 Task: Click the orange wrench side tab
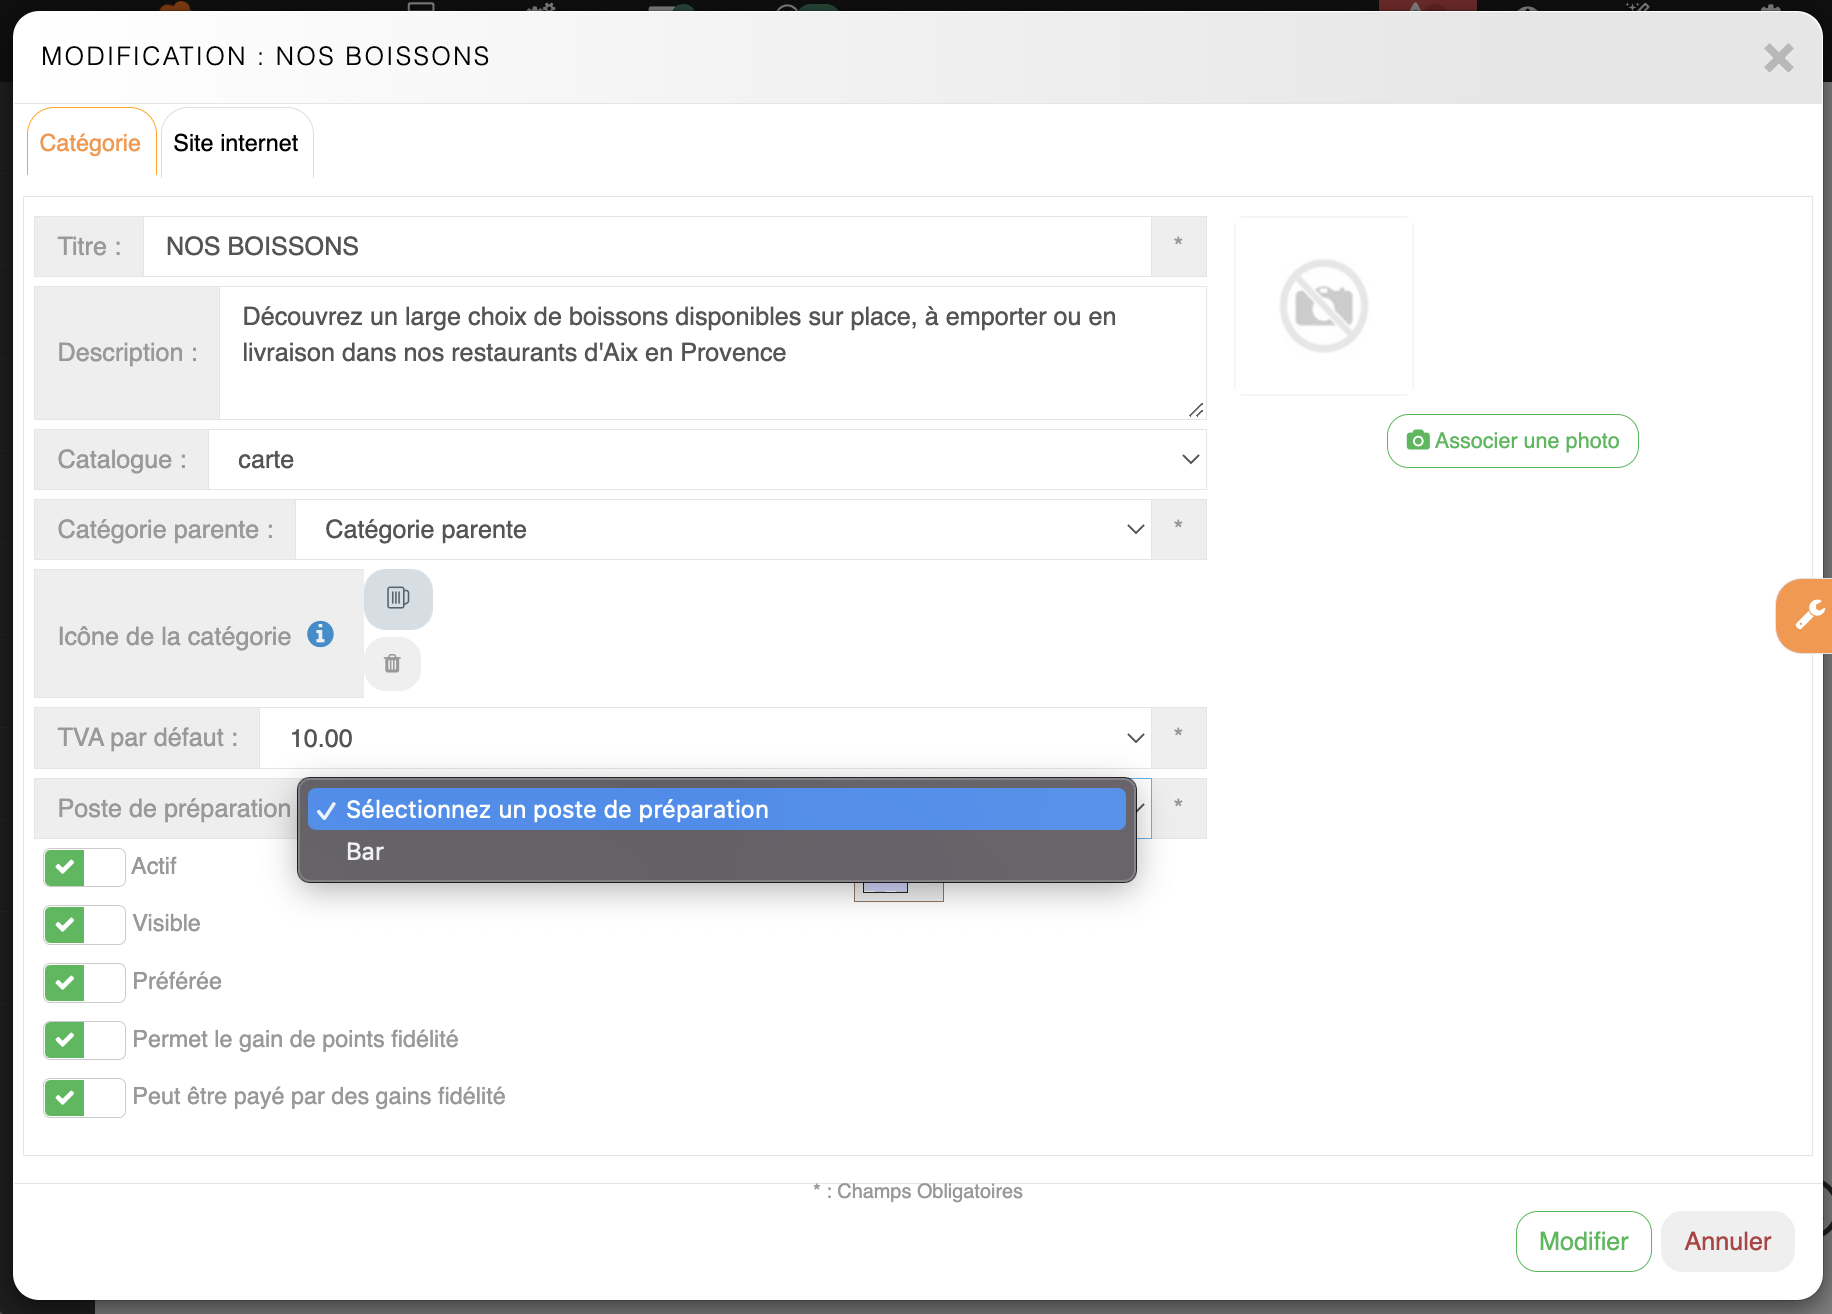[x=1807, y=615]
